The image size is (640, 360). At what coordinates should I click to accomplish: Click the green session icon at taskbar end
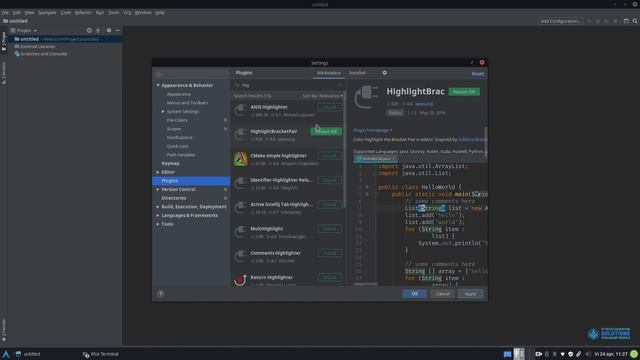click(634, 354)
